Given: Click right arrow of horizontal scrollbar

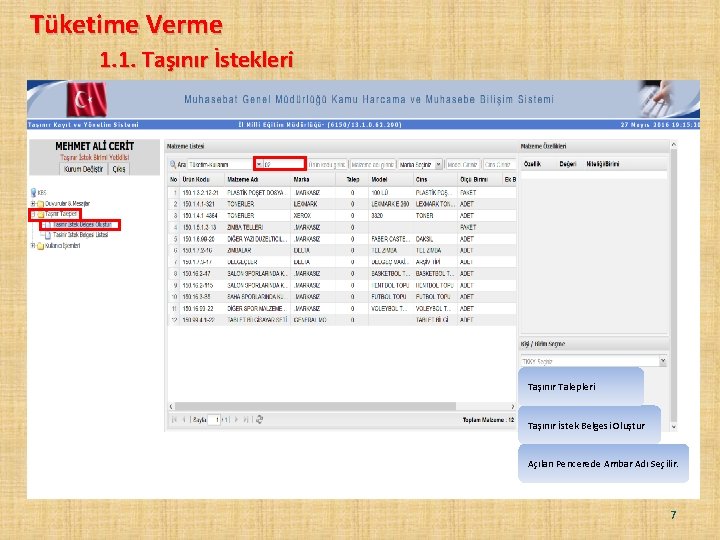Looking at the screenshot, I should [x=513, y=406].
